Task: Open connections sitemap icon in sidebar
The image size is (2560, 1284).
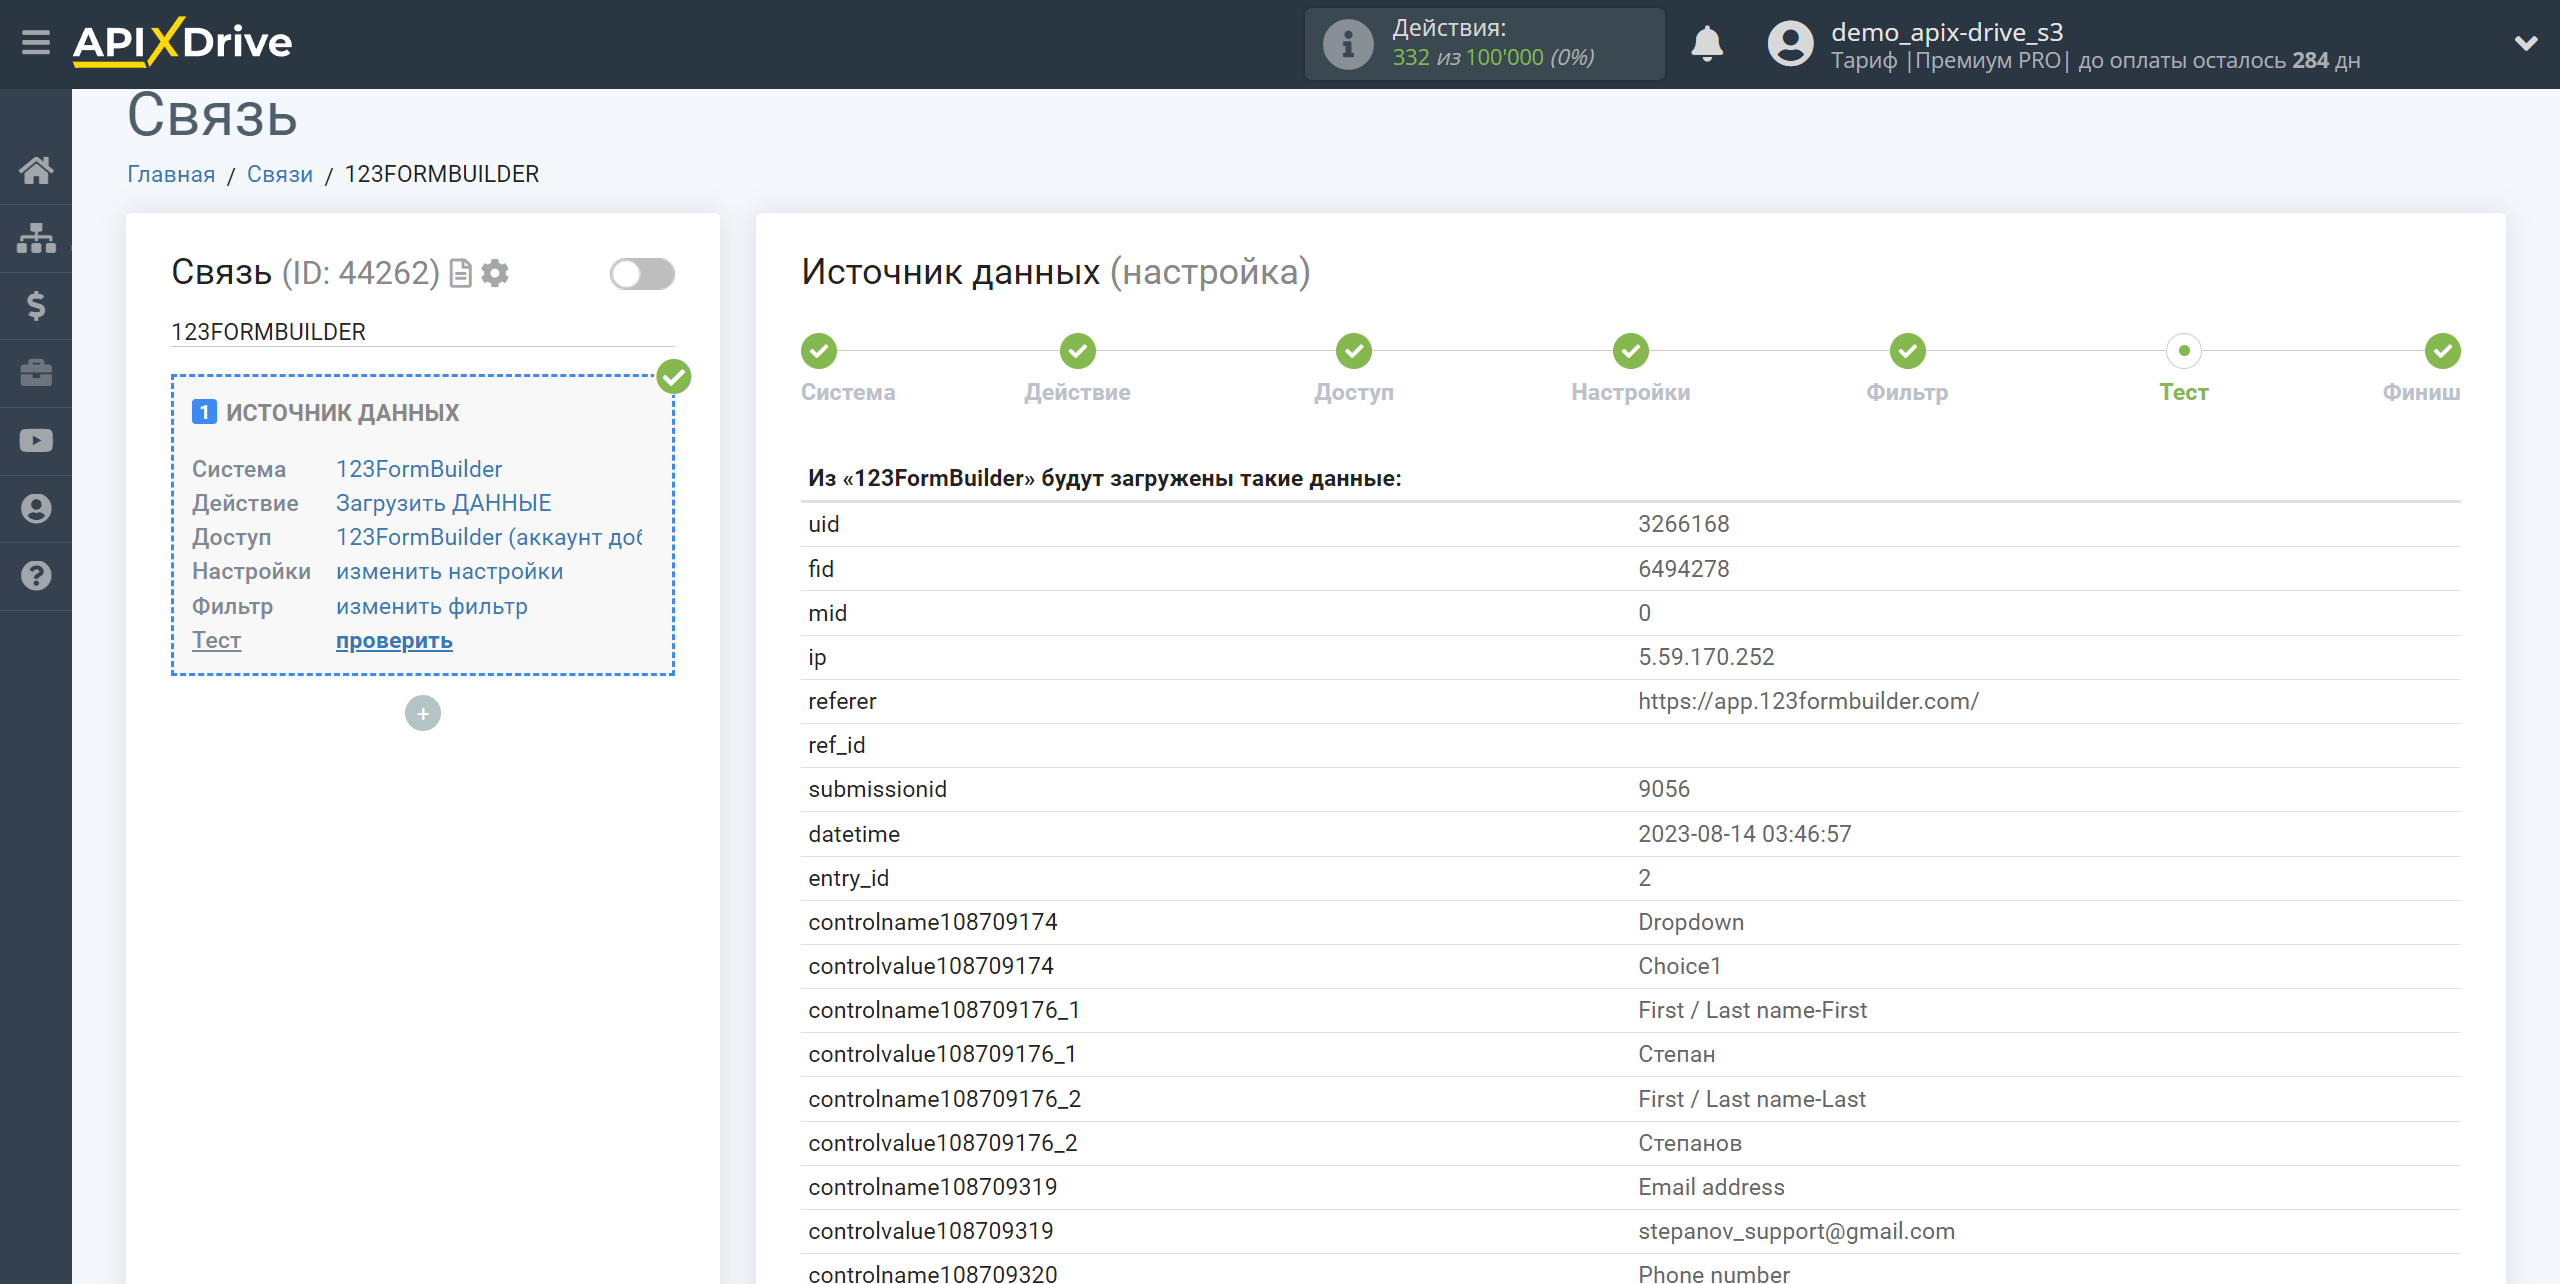Action: [36, 238]
